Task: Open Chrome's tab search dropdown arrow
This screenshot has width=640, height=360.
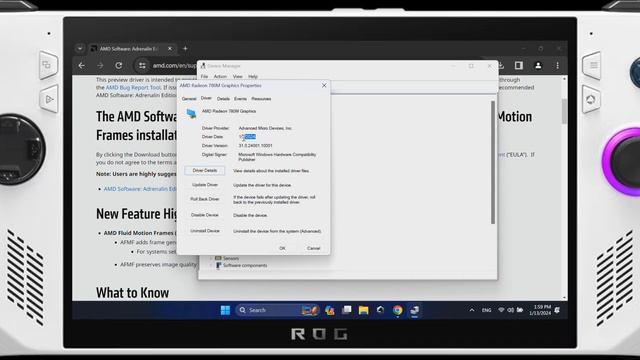Action: tap(80, 49)
